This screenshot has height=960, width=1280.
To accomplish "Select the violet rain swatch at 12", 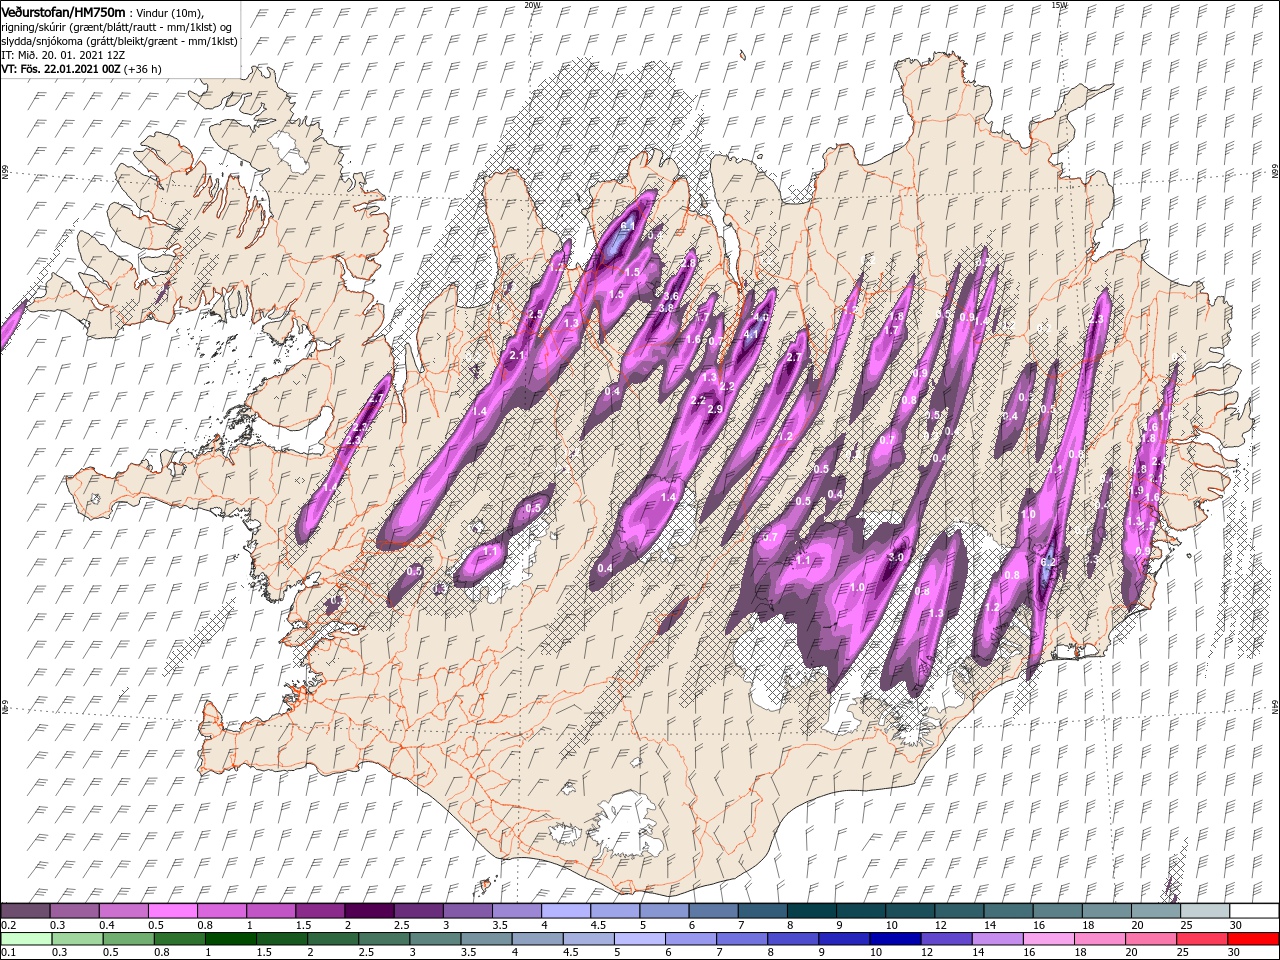I will tap(945, 938).
